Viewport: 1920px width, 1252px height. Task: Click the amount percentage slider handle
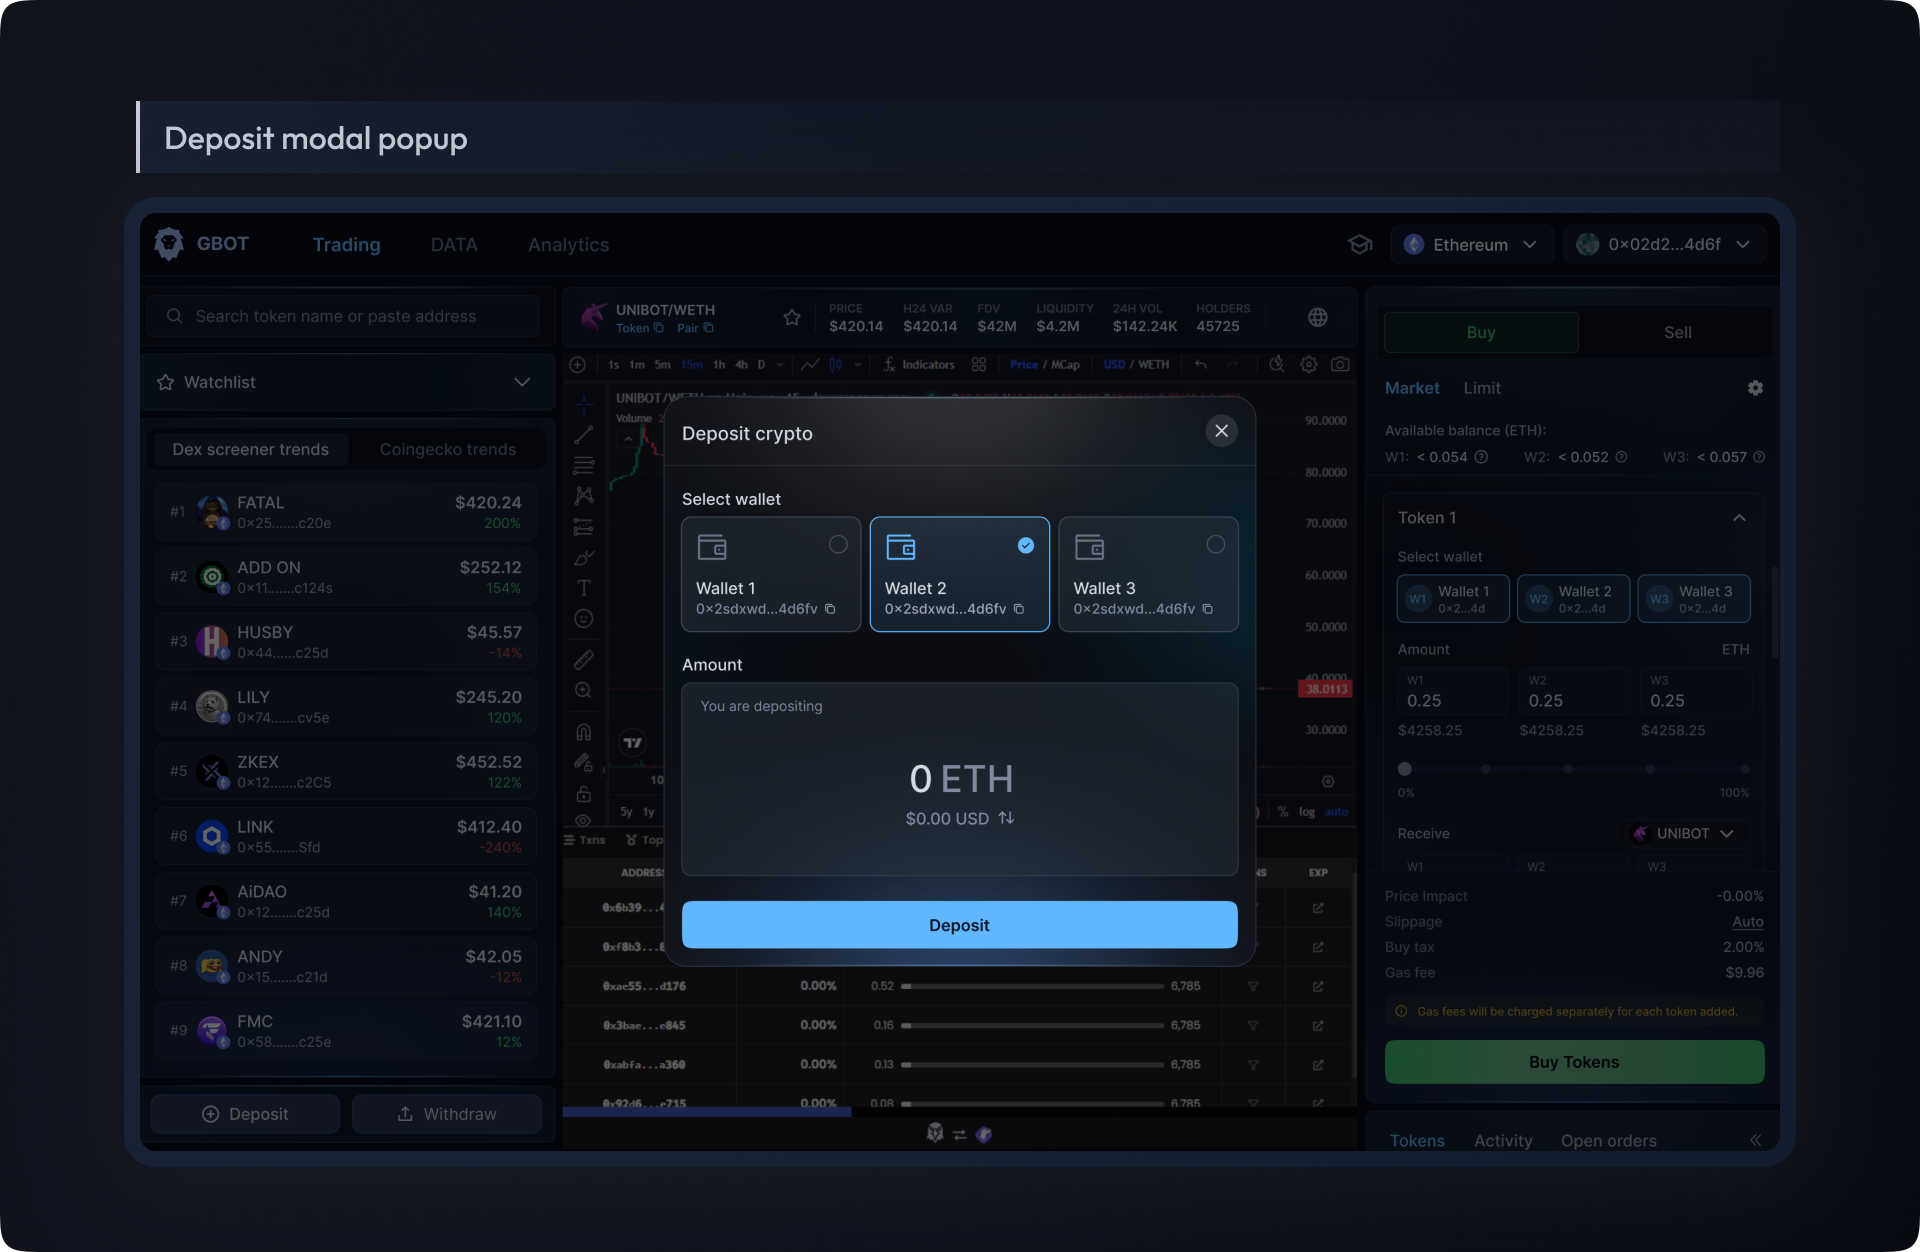coord(1405,769)
